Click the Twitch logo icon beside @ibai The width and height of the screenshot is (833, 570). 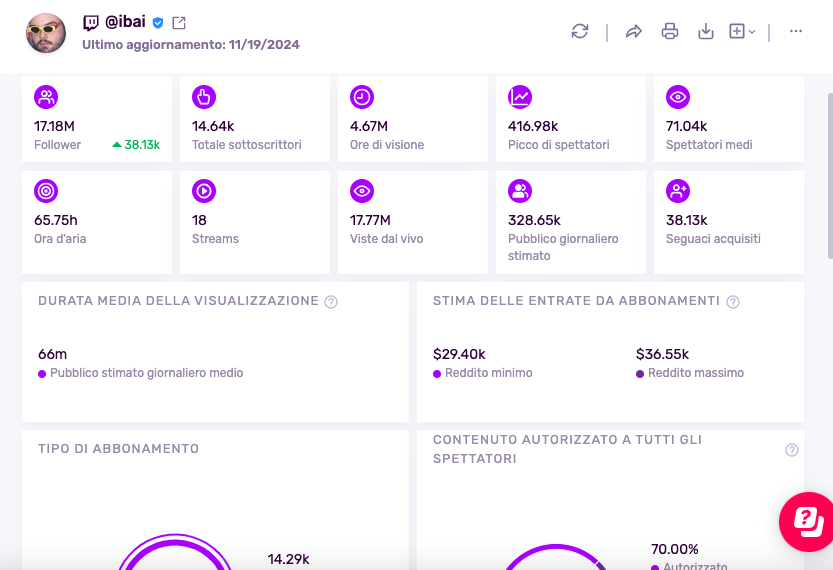coord(91,22)
